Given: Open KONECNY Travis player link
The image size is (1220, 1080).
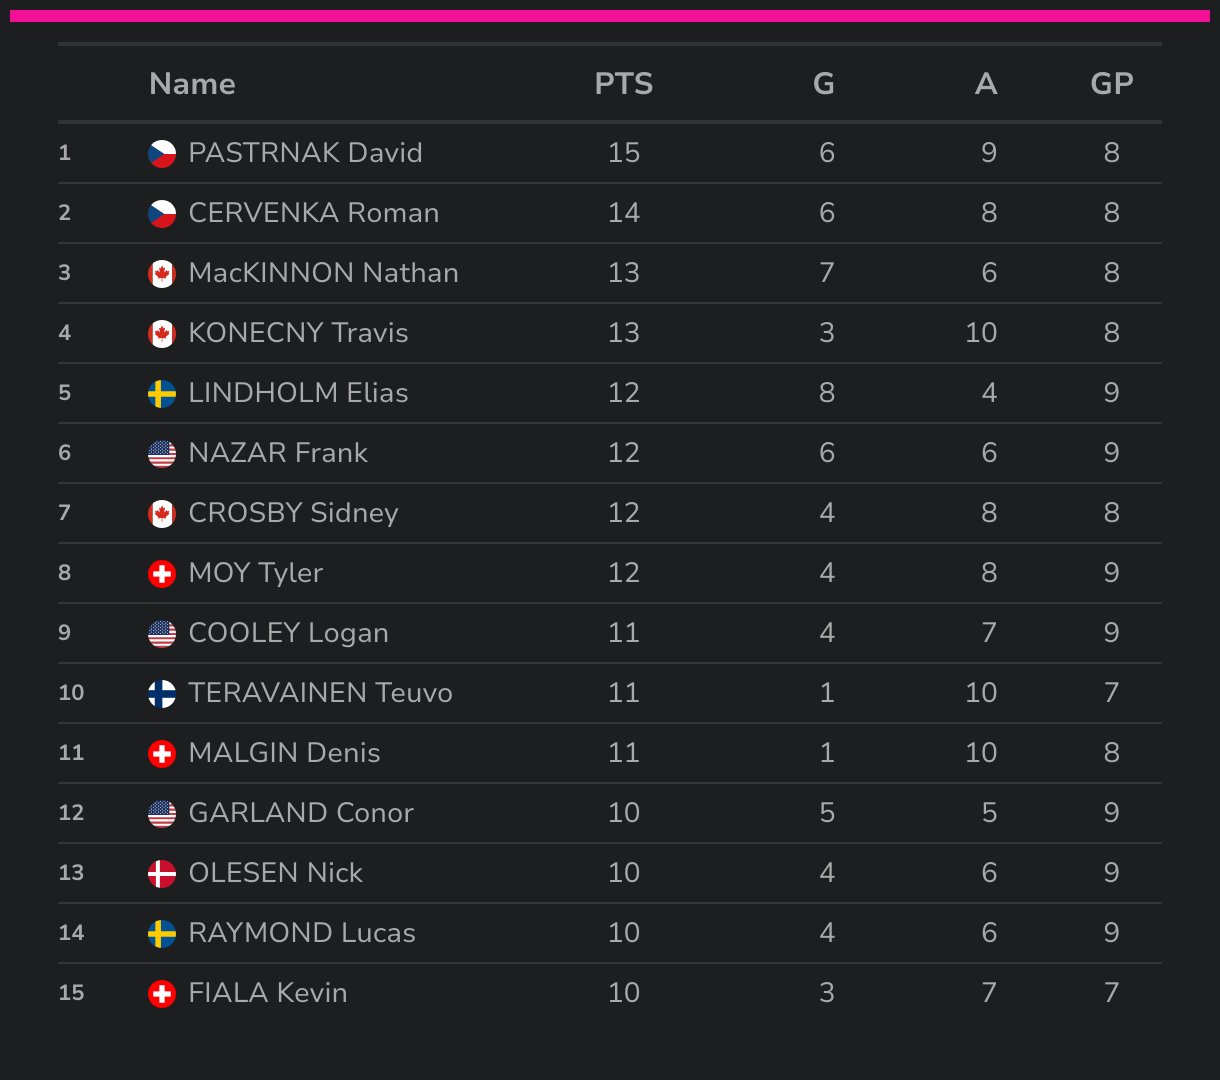Looking at the screenshot, I should pyautogui.click(x=299, y=333).
